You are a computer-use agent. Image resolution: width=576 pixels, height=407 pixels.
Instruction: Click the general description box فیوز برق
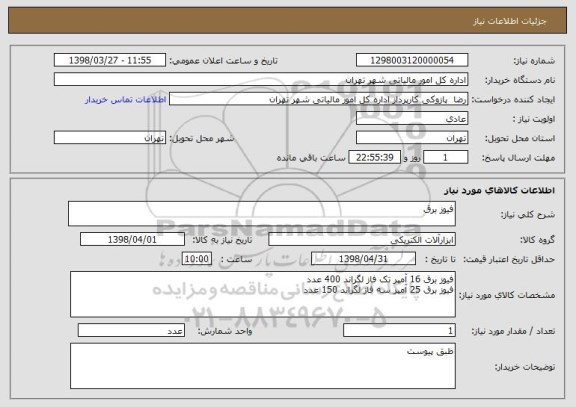(x=262, y=213)
